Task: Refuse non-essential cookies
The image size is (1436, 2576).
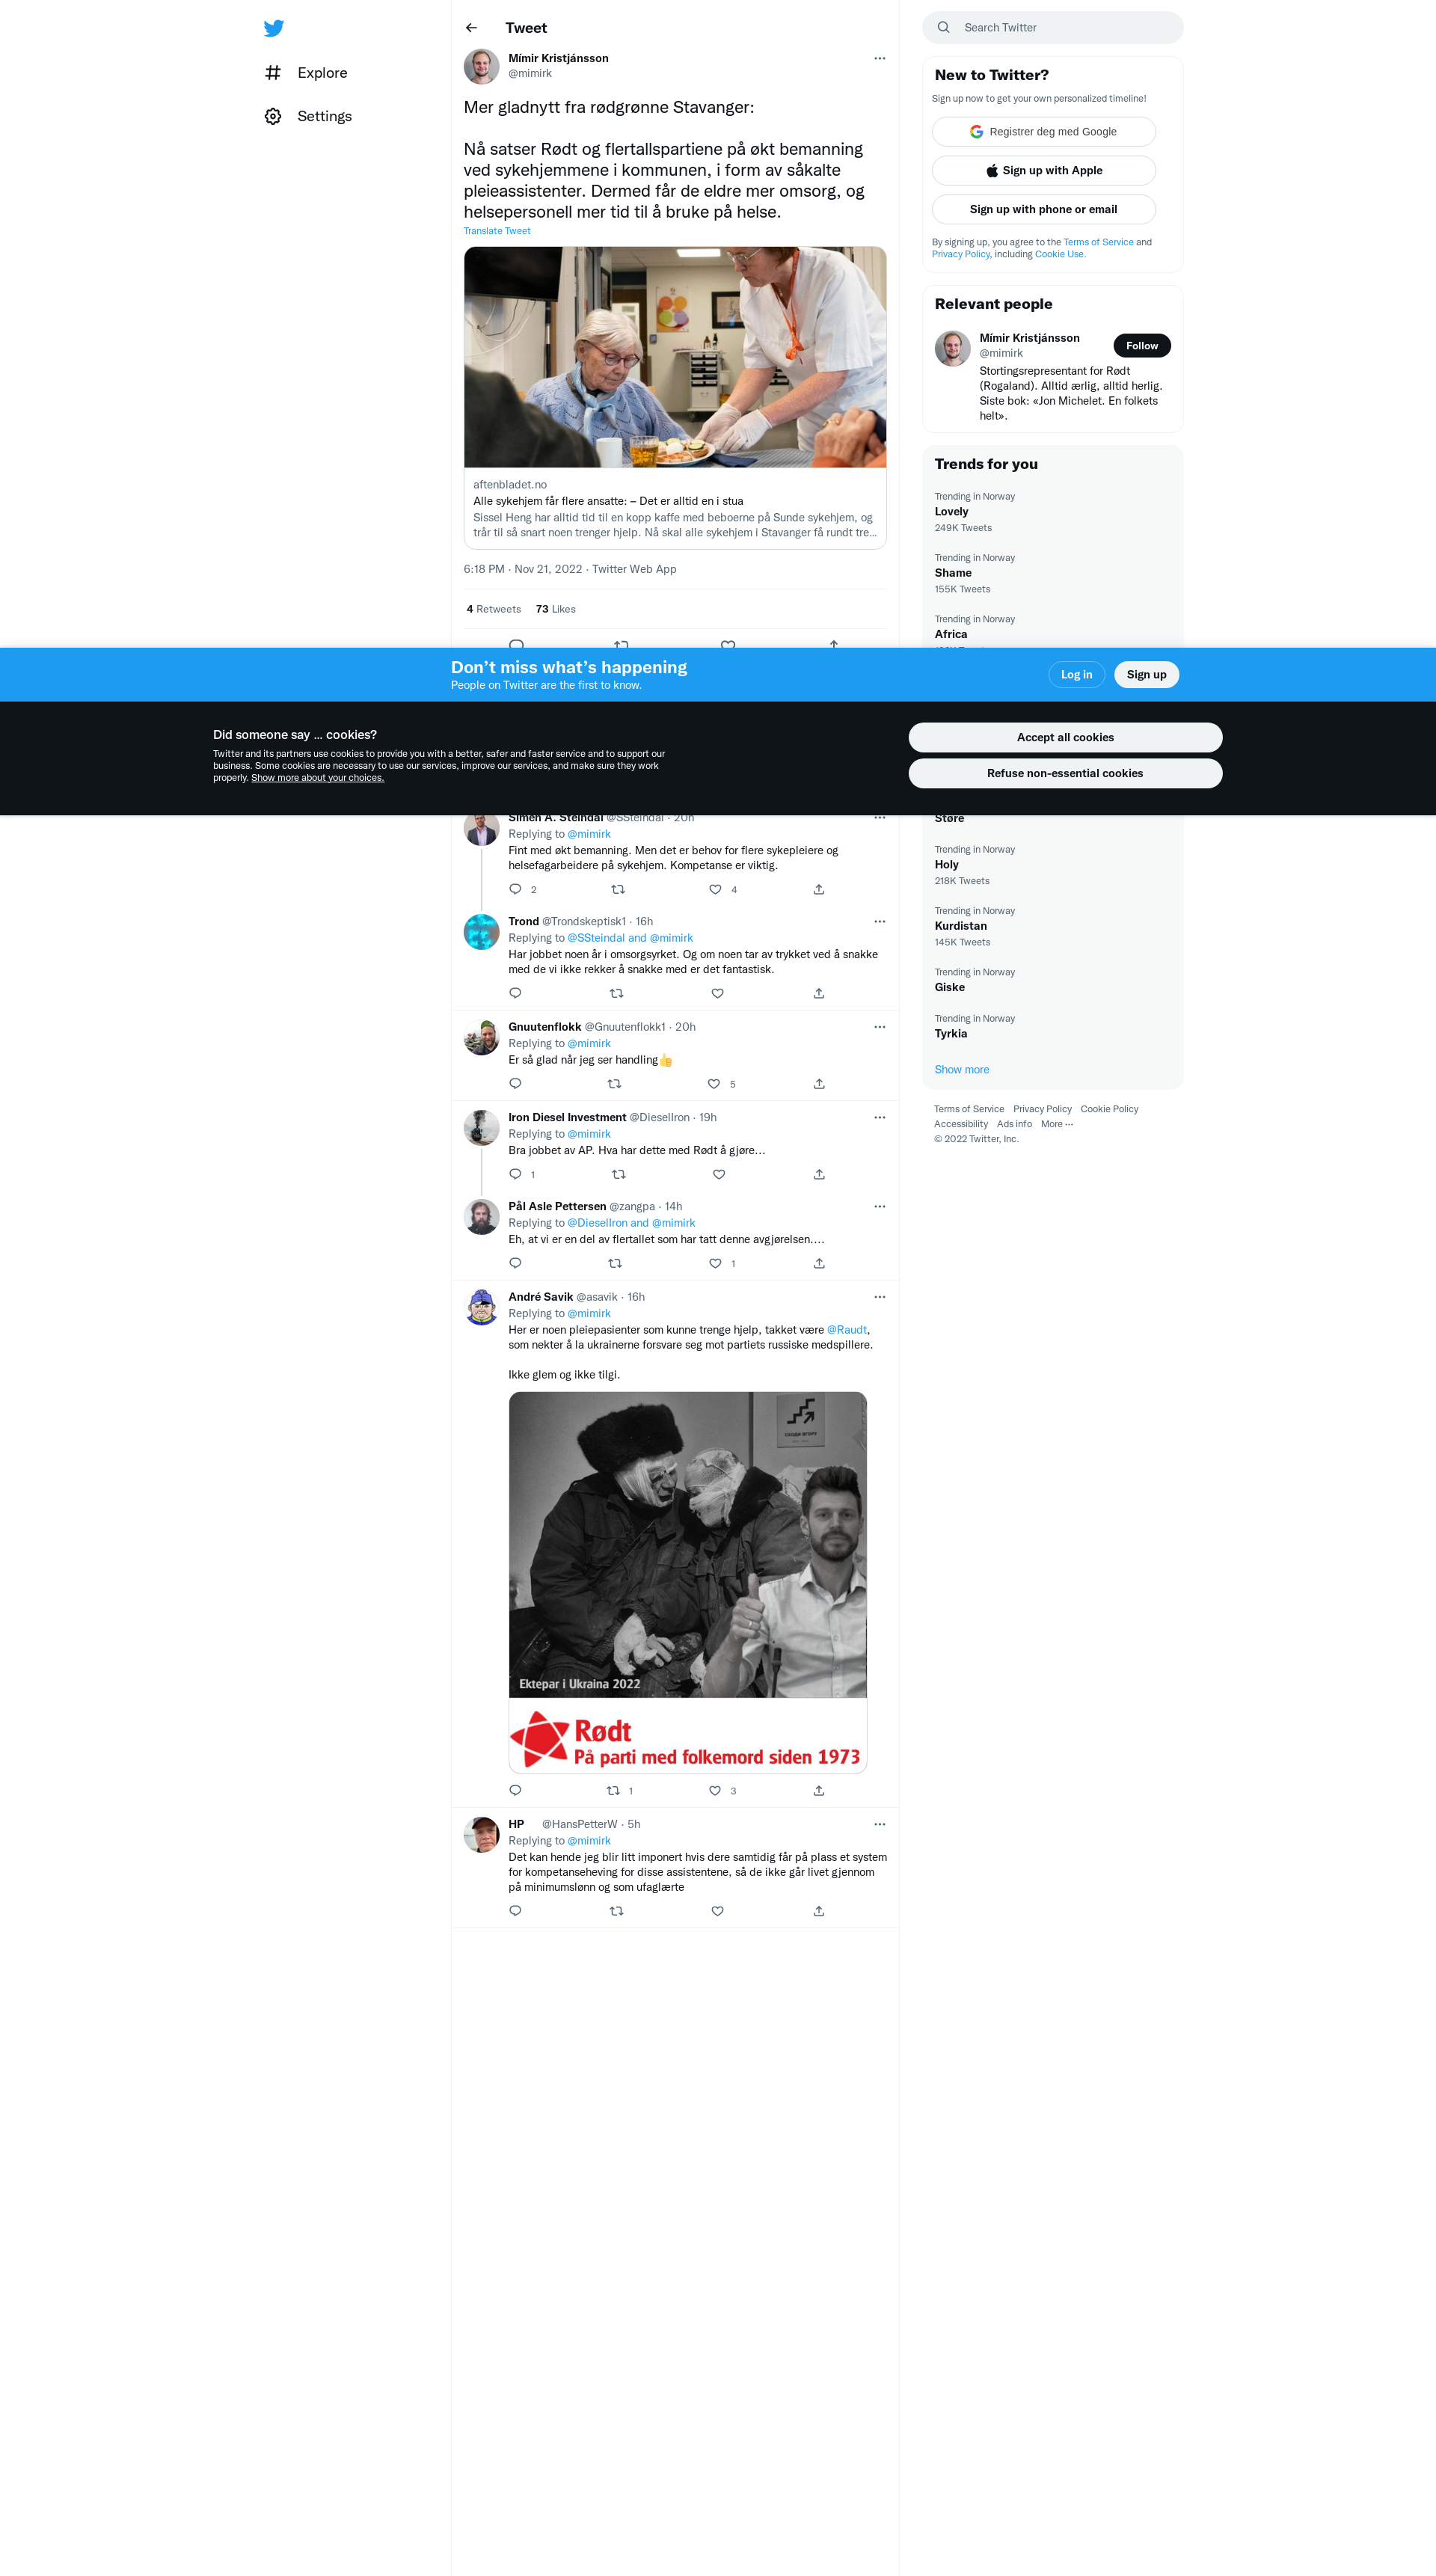Action: click(x=1065, y=774)
